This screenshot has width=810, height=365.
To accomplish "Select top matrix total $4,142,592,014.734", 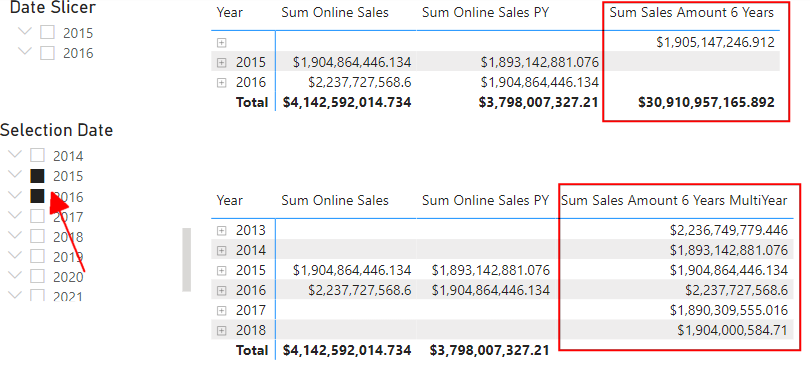I will (x=347, y=103).
